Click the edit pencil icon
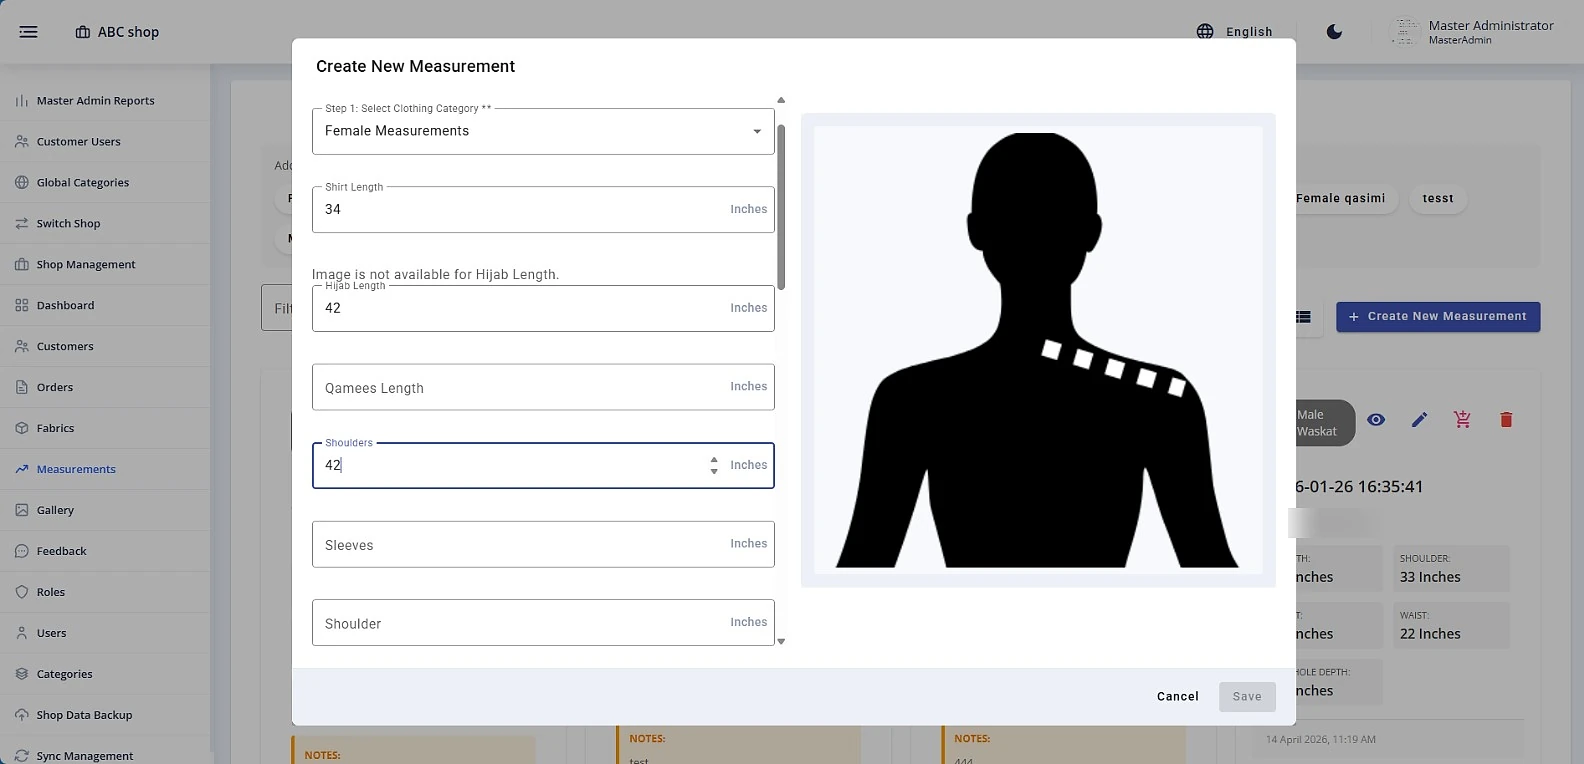The width and height of the screenshot is (1584, 764). click(x=1419, y=420)
